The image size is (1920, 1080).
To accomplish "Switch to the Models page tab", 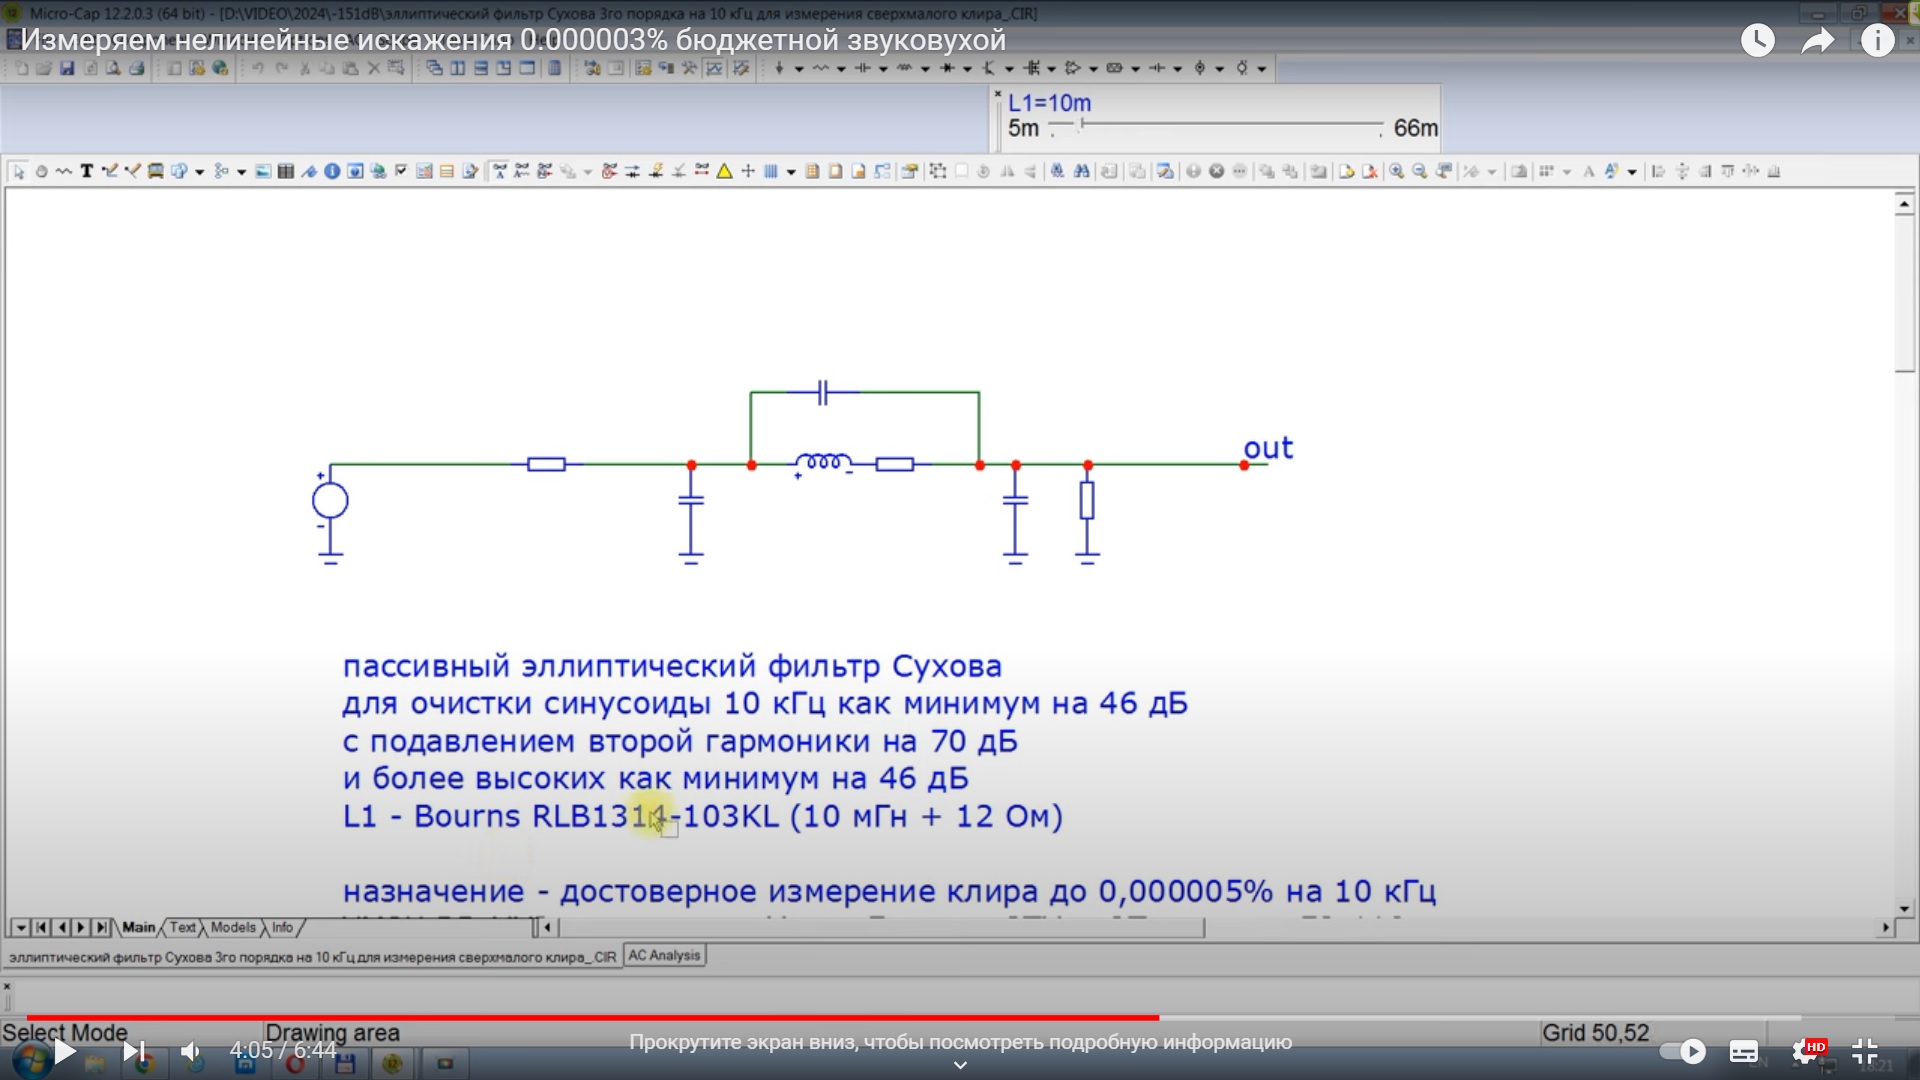I will tap(233, 927).
